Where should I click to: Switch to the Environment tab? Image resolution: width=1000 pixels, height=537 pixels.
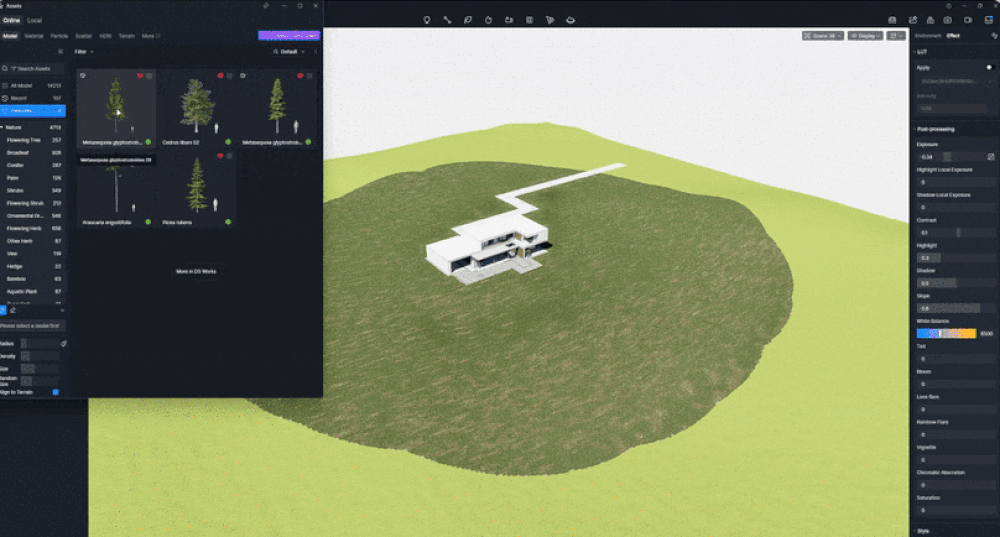click(928, 36)
